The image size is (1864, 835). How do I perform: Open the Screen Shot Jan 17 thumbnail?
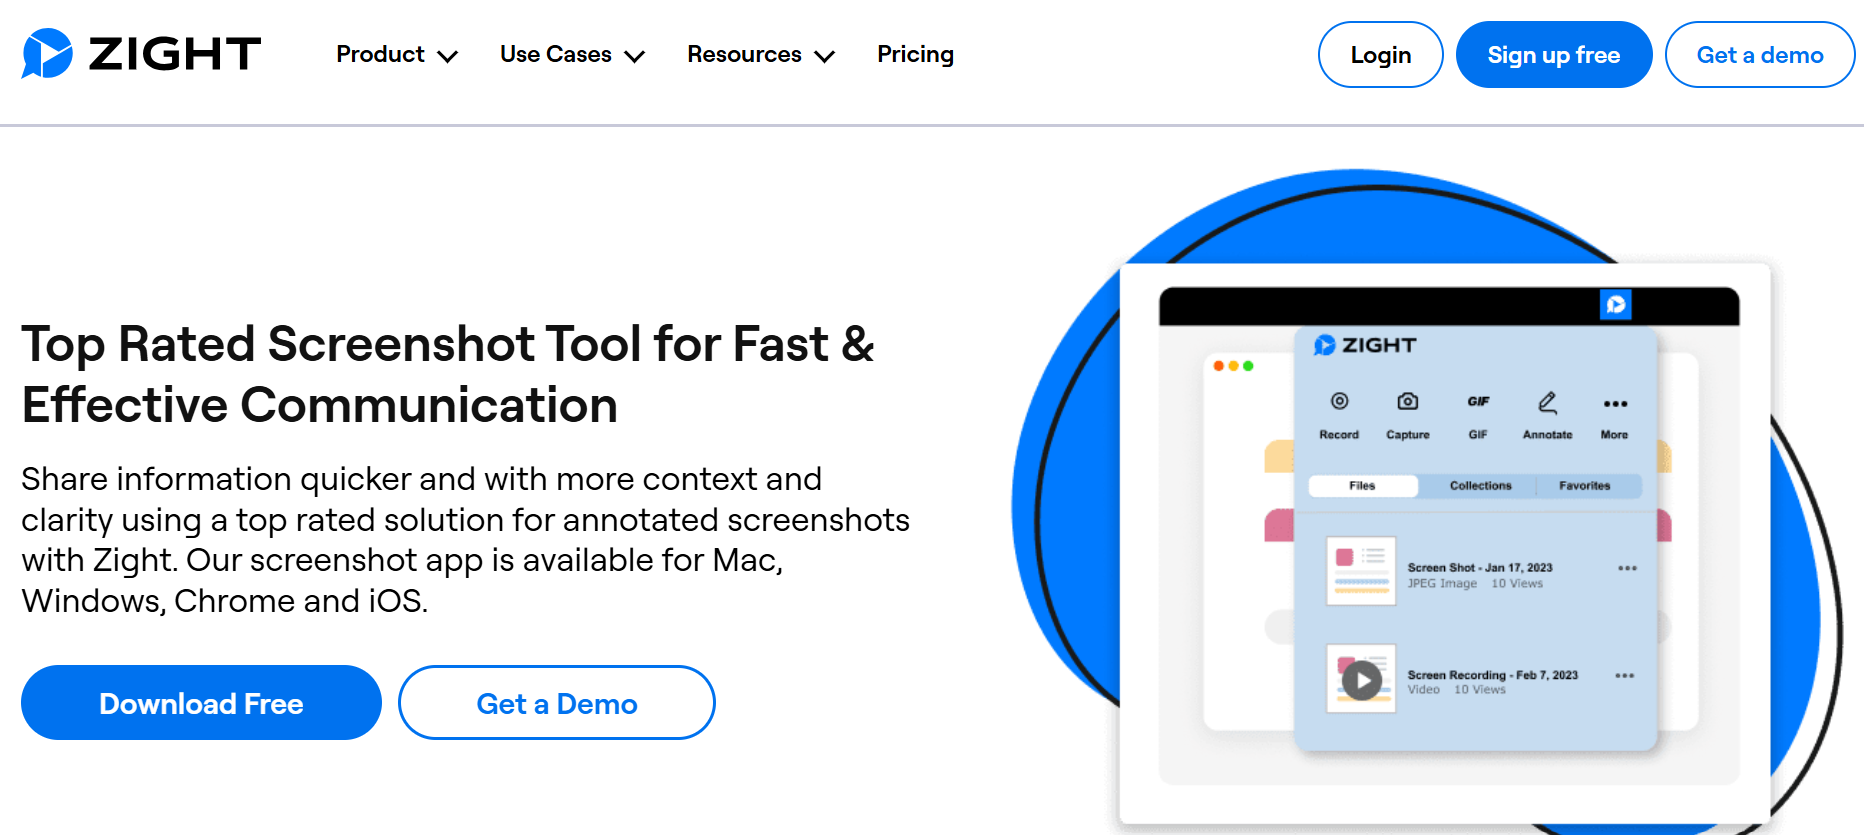pyautogui.click(x=1361, y=571)
